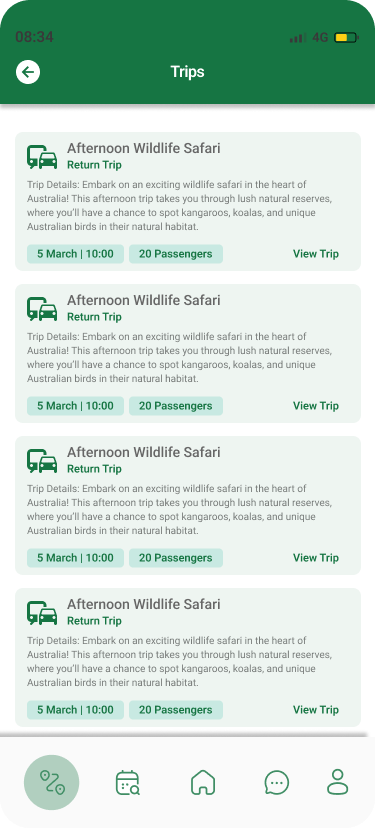Open profile via the person icon
This screenshot has width=375, height=828.
(x=338, y=782)
